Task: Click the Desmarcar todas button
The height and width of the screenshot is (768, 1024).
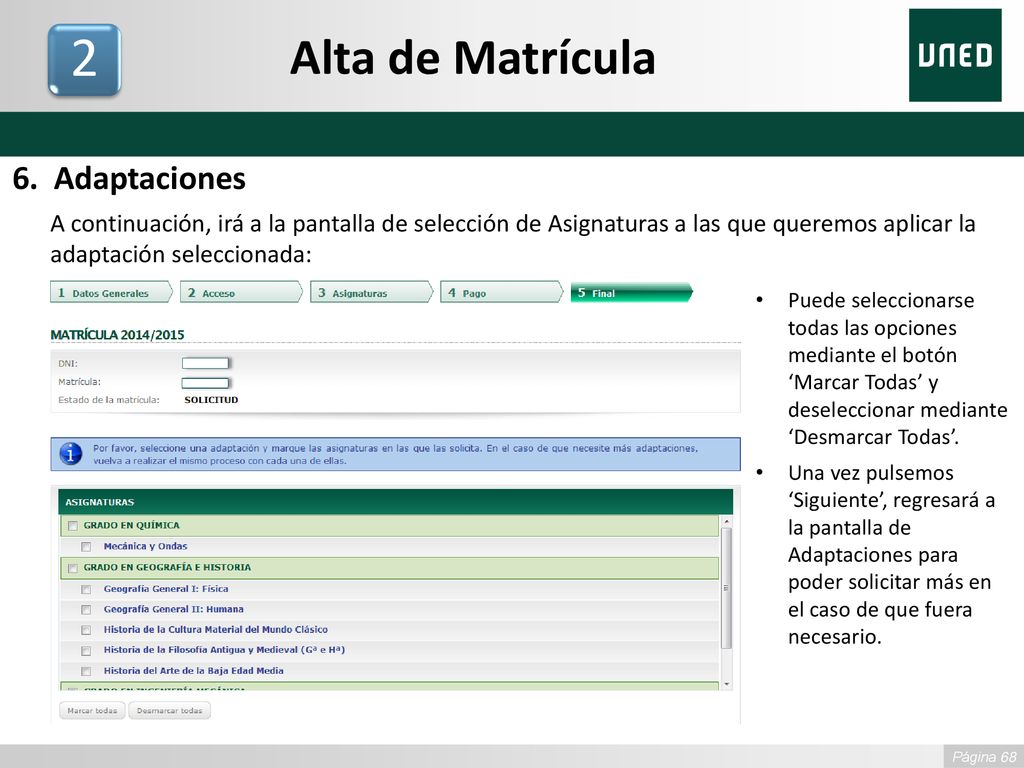Action: tap(170, 711)
